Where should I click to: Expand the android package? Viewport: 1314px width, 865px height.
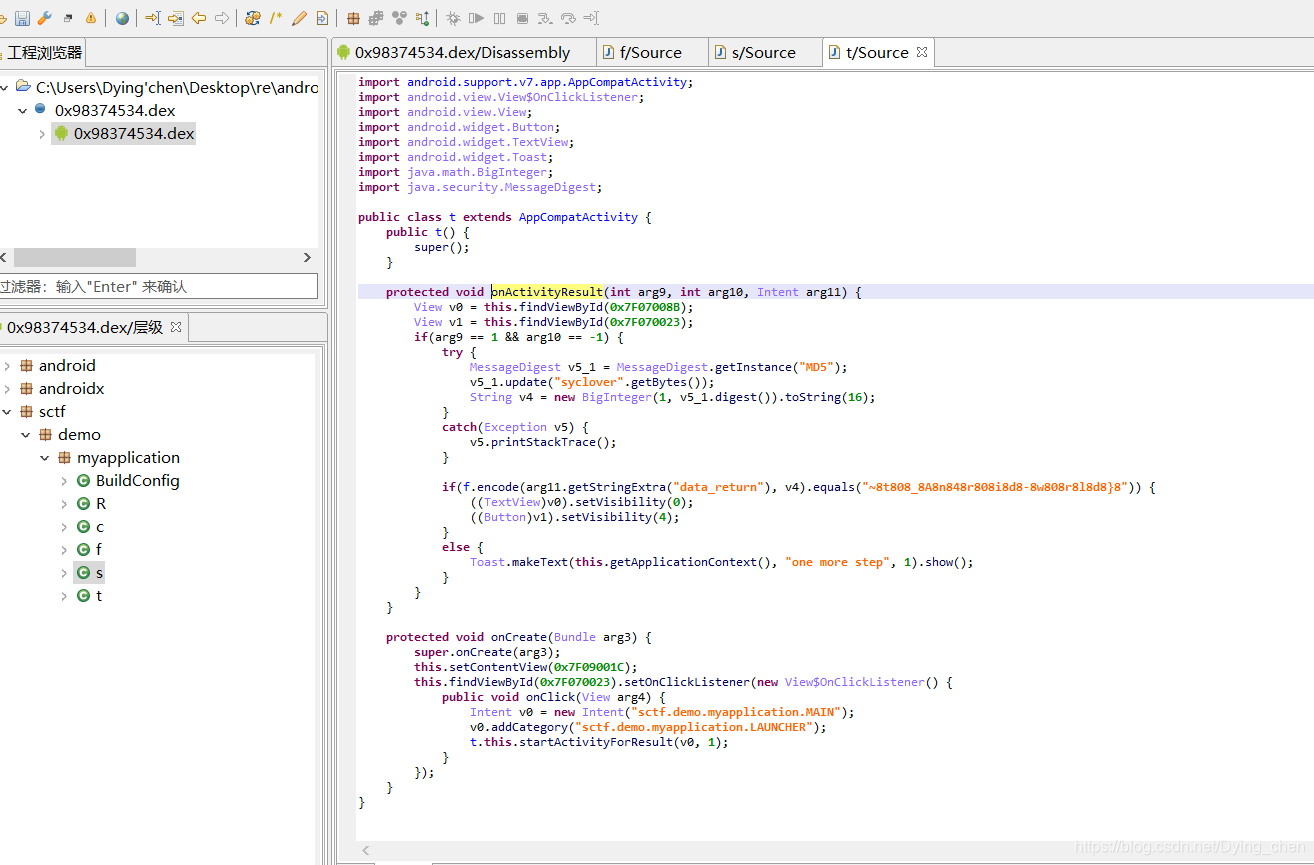pyautogui.click(x=7, y=366)
